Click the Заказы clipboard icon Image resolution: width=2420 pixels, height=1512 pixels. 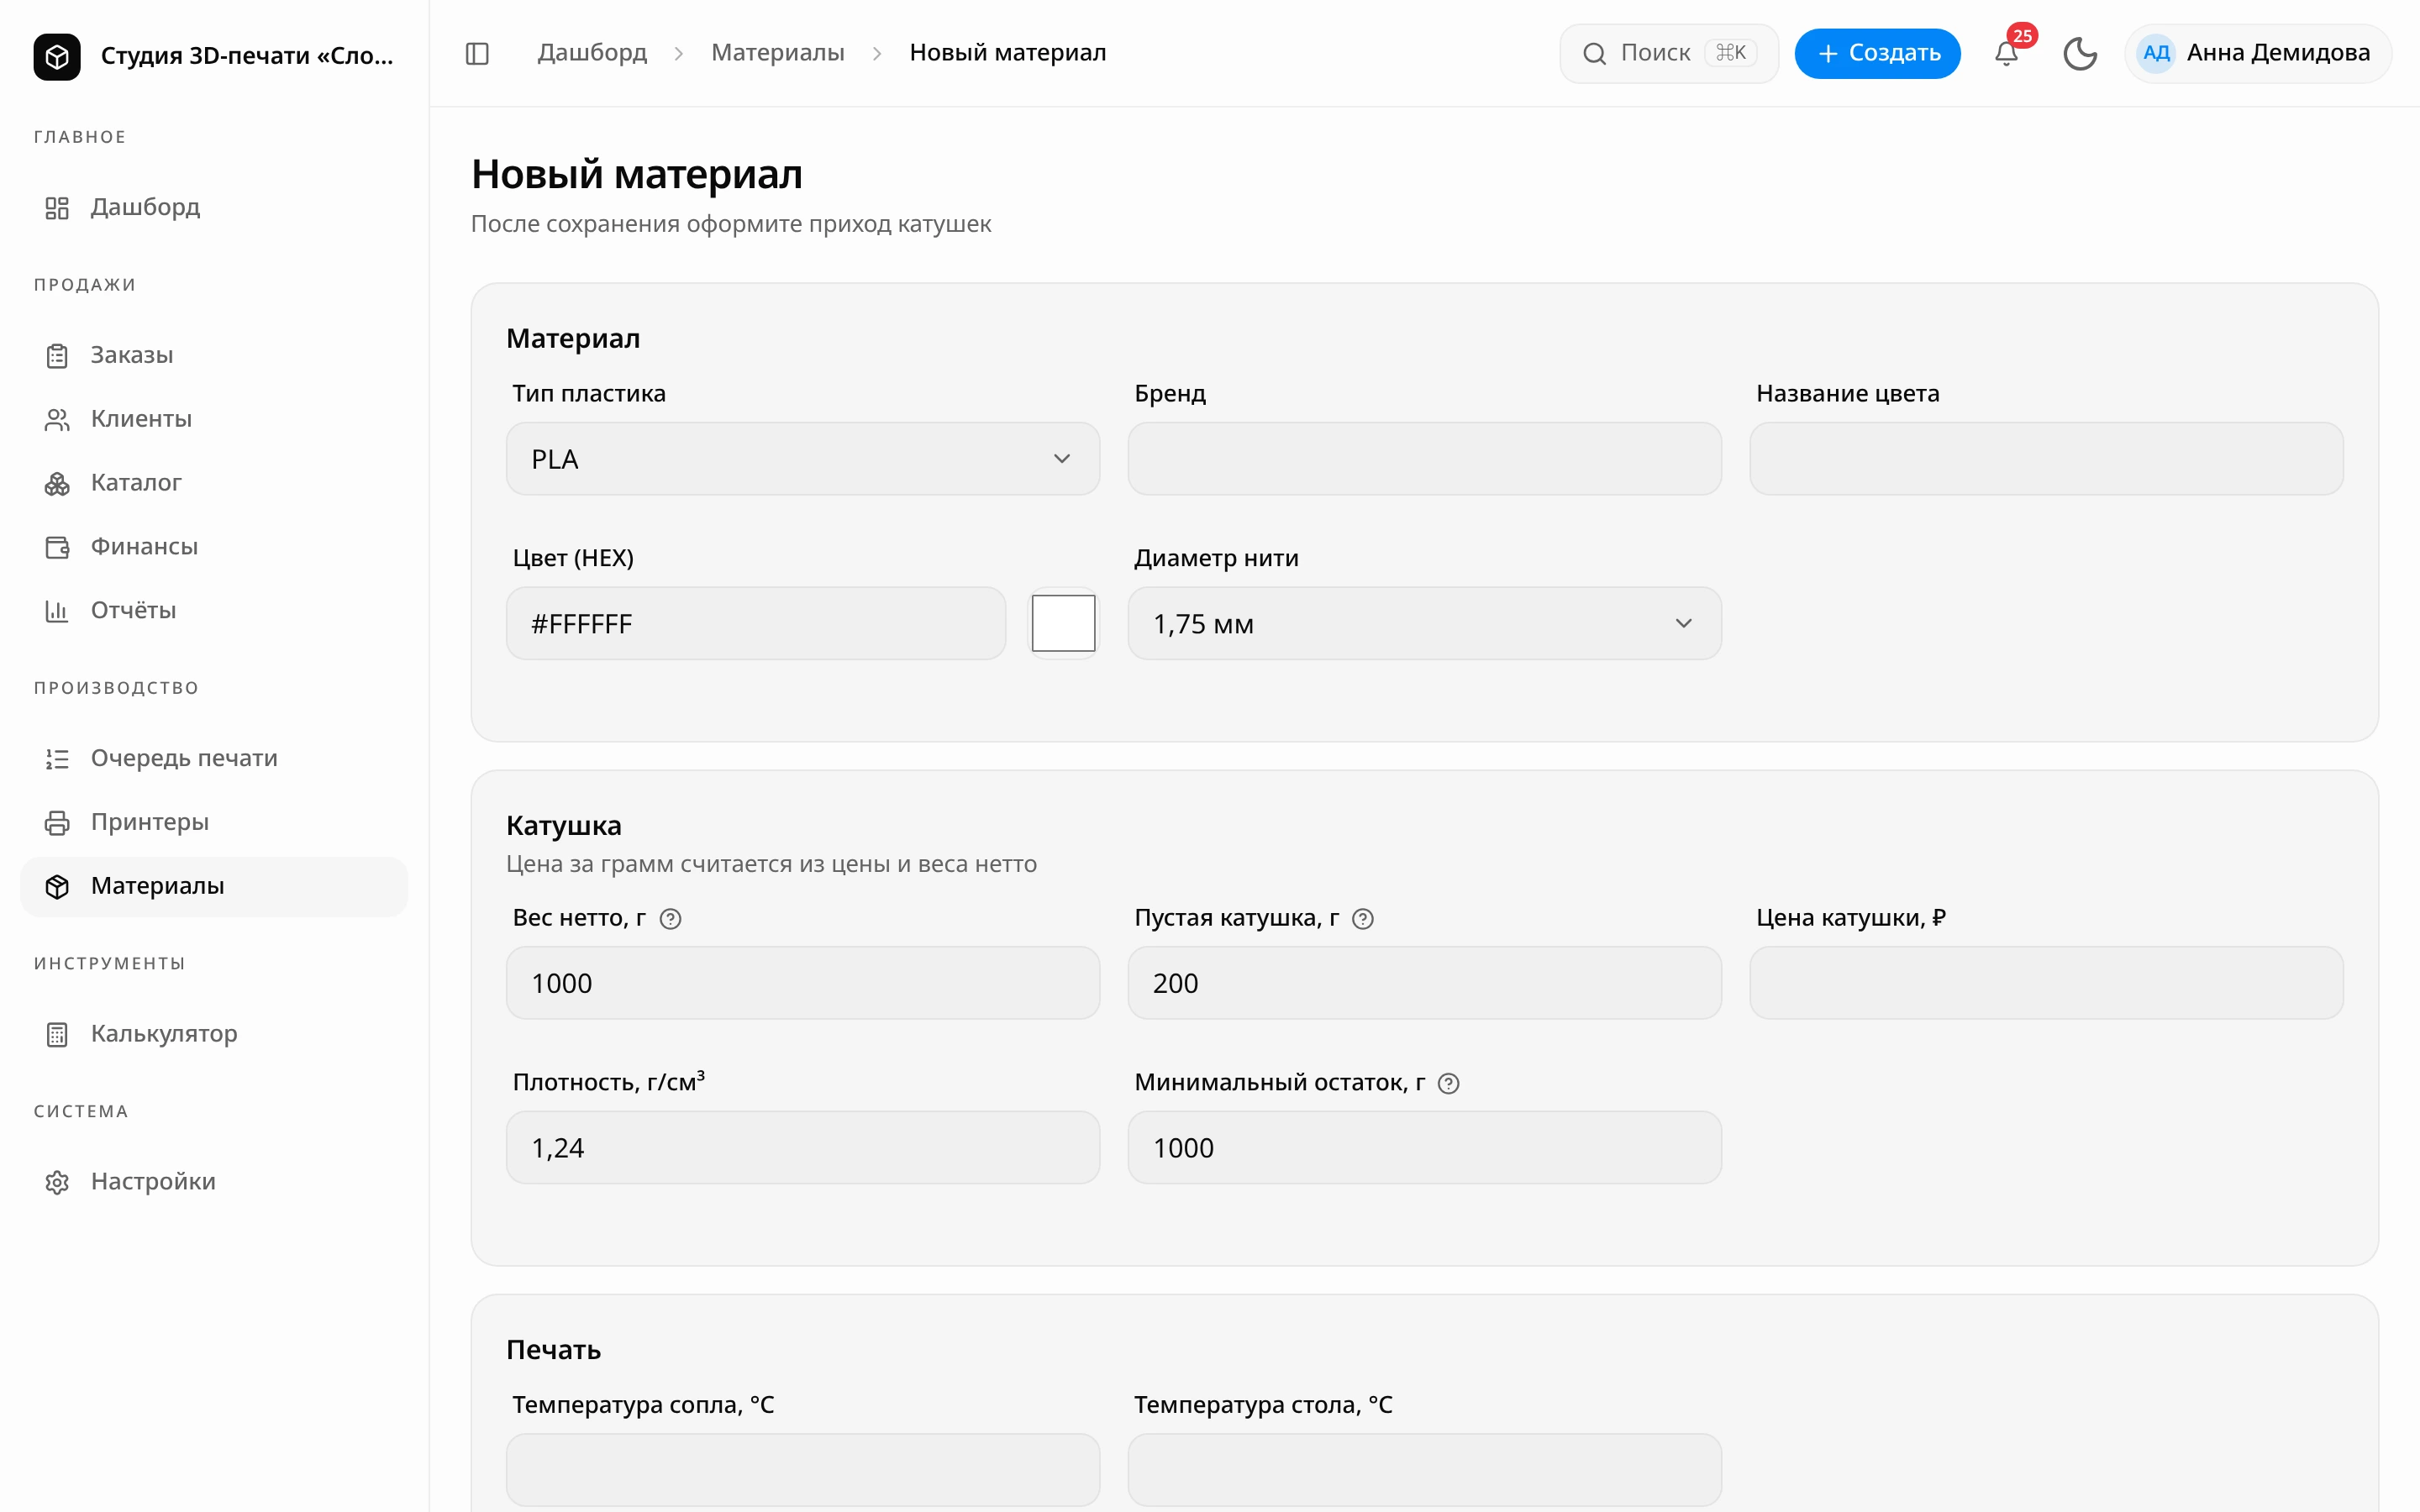point(57,355)
